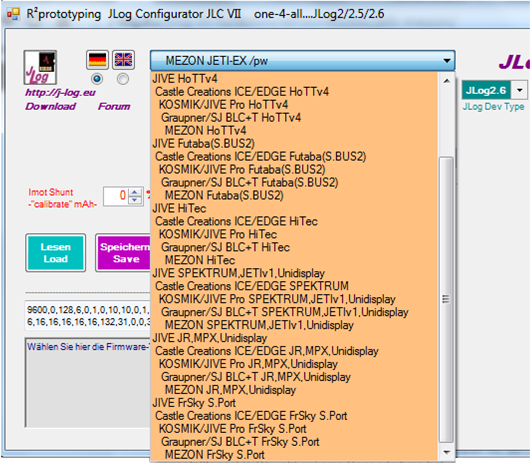Select MEZON HiTec entry
The width and height of the screenshot is (532, 470).
click(x=294, y=260)
